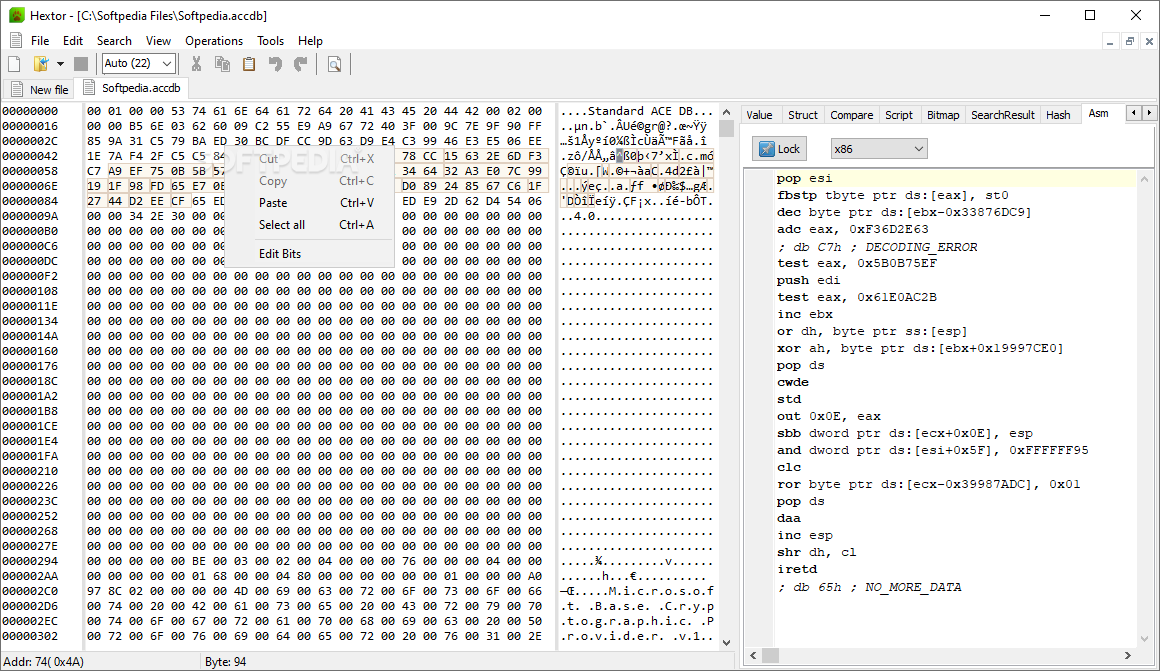Click the New file toolbar icon
The width and height of the screenshot is (1160, 671).
(14, 64)
